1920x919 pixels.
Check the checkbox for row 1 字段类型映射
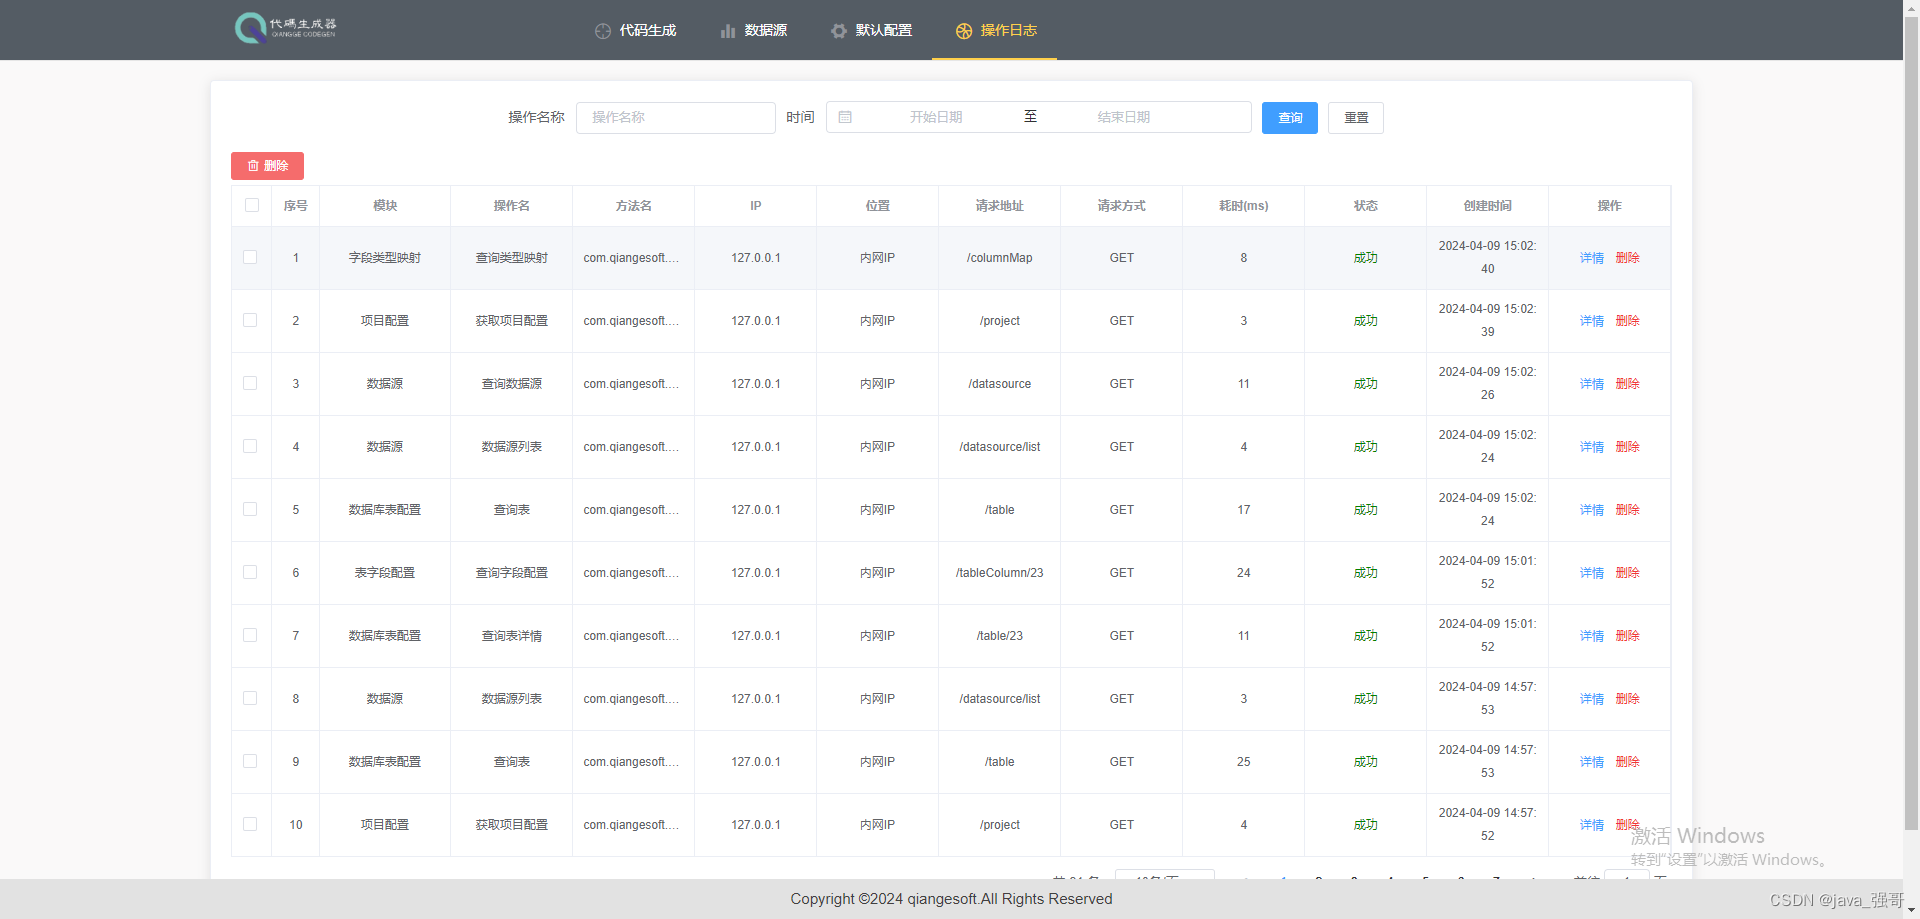tap(250, 257)
